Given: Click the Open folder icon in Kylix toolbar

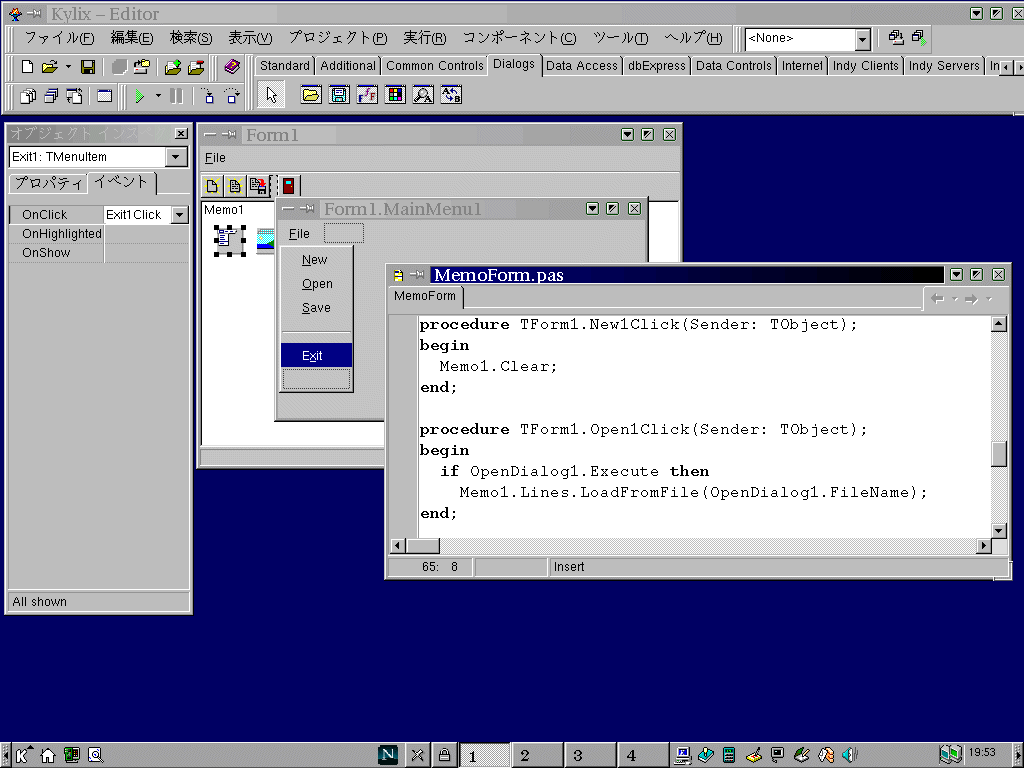Looking at the screenshot, I should point(50,67).
